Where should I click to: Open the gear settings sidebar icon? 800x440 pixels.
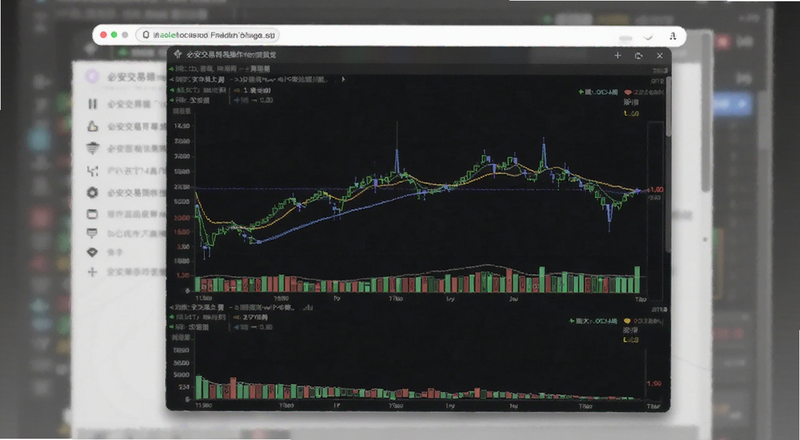[x=92, y=192]
